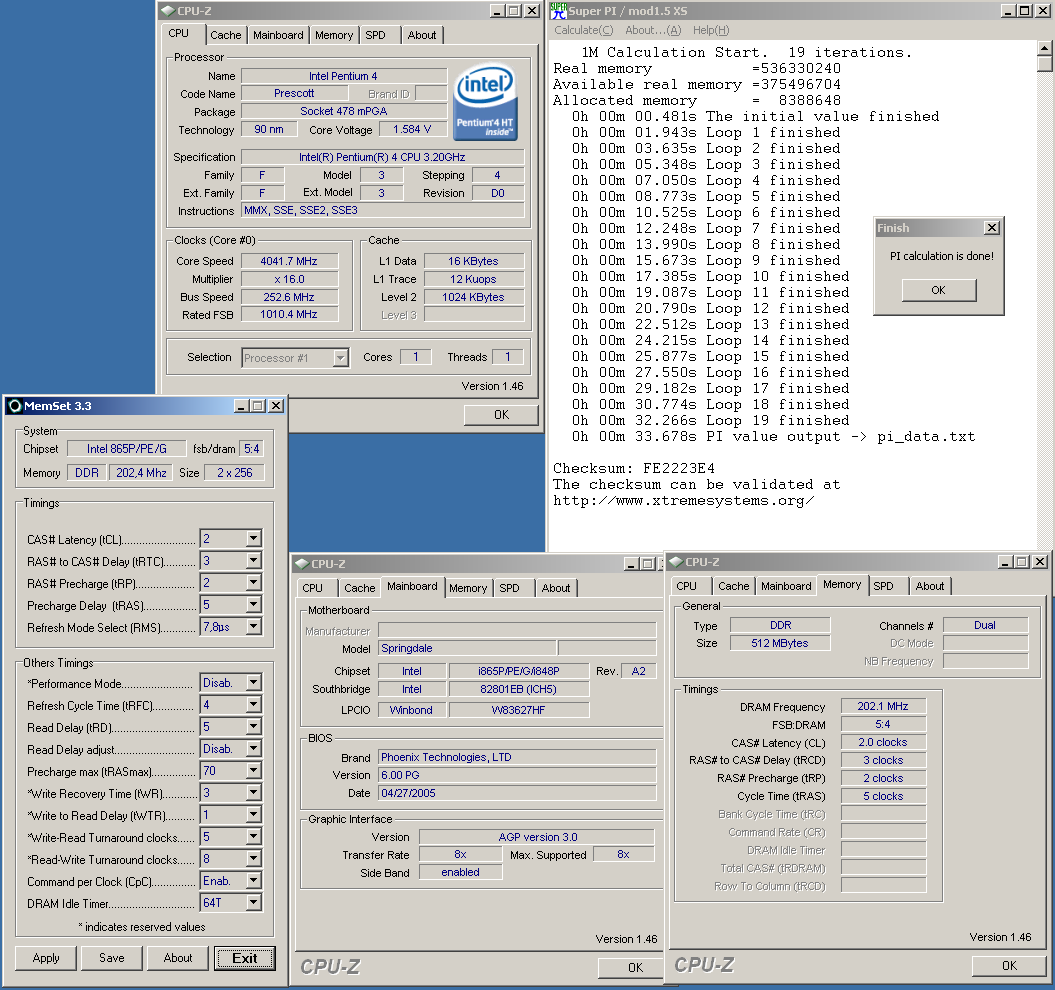This screenshot has height=990, width=1055.
Task: Click OK in the Memory CPU-Z window
Action: coord(1009,966)
